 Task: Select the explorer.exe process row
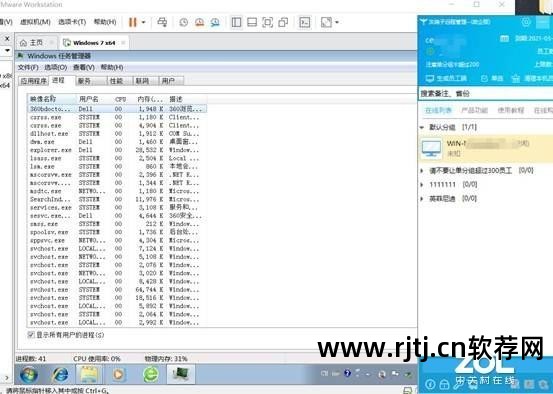tap(117, 150)
